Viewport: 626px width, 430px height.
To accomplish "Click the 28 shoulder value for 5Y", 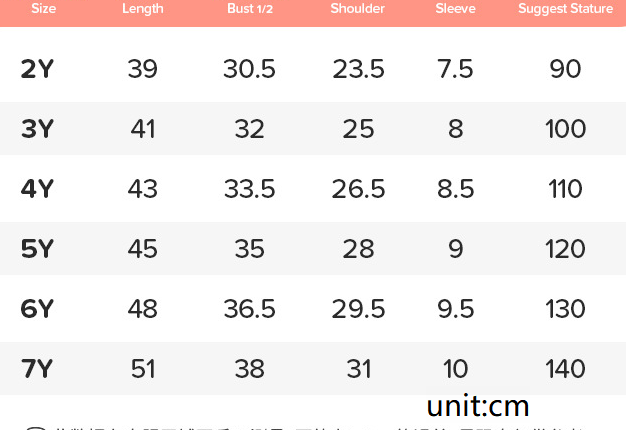I will [358, 248].
